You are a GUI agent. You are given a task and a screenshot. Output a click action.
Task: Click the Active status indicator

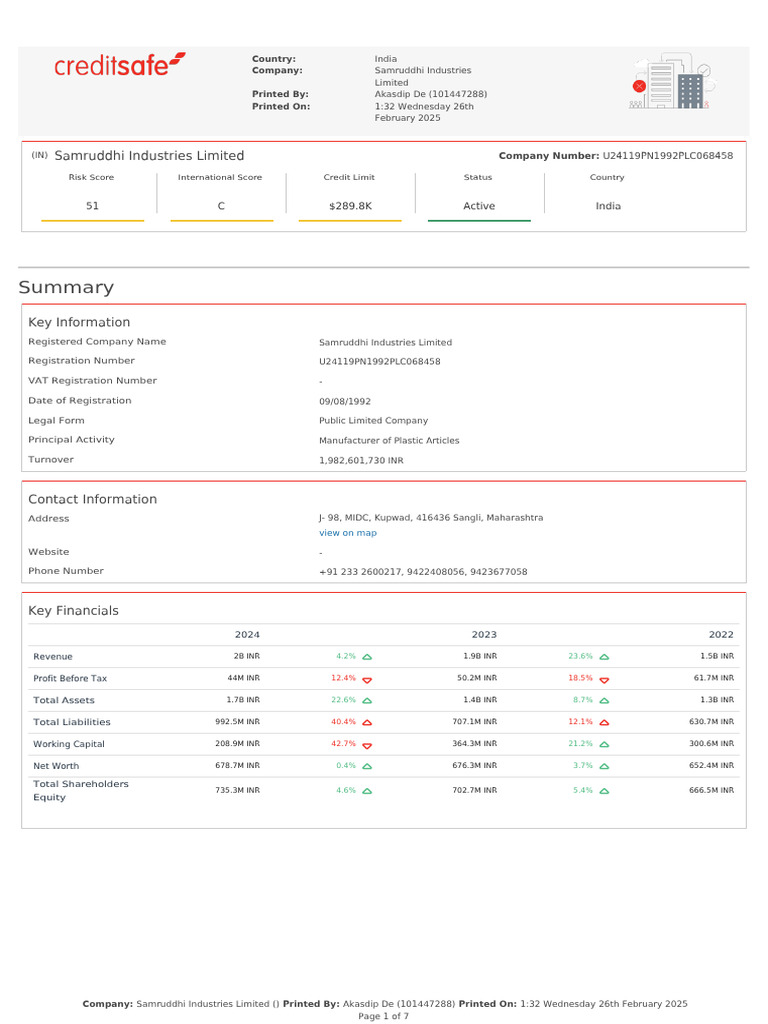479,206
